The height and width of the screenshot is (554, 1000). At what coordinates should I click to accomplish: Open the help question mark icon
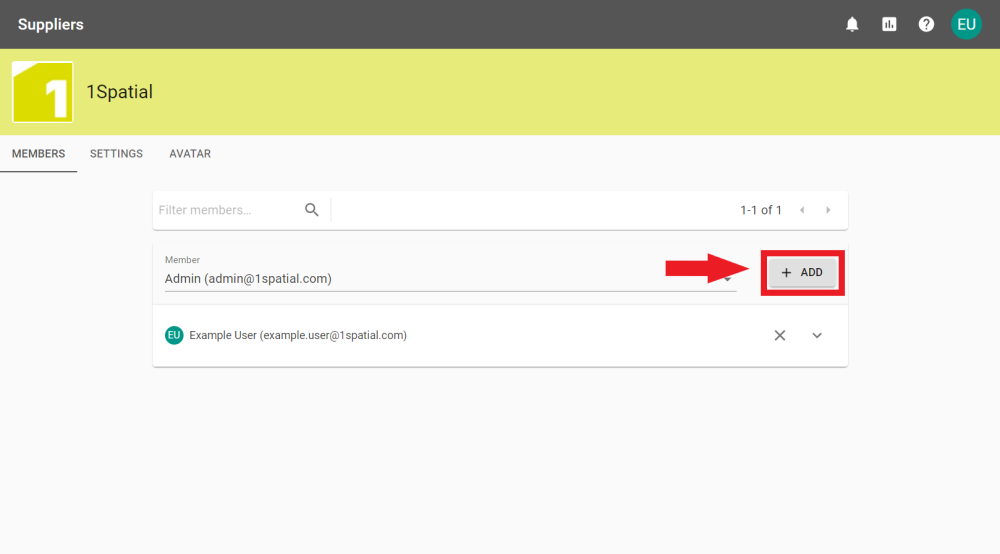pos(926,24)
